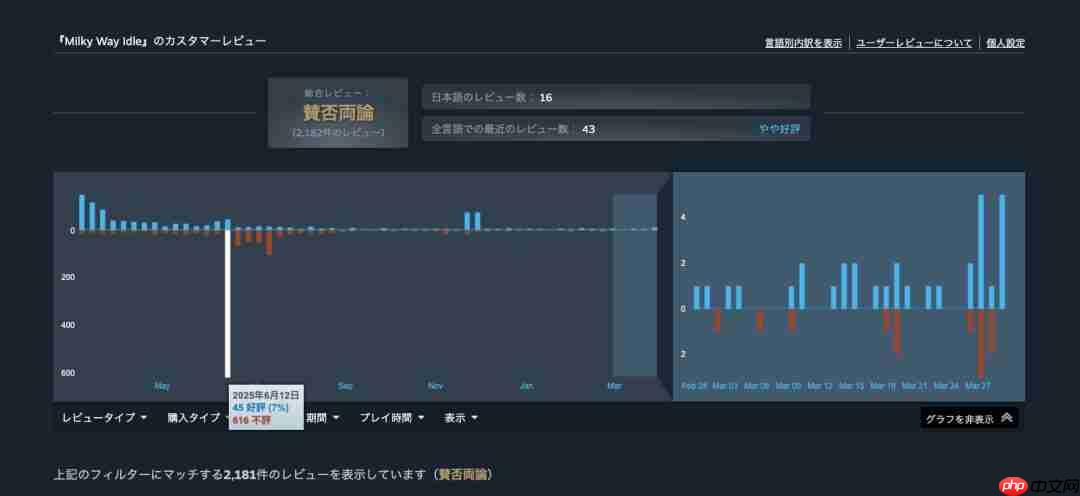The height and width of the screenshot is (496, 1080).
Task: Click the 『Milky Way Idle』のカスタマーレビュー heading
Action: click(160, 41)
